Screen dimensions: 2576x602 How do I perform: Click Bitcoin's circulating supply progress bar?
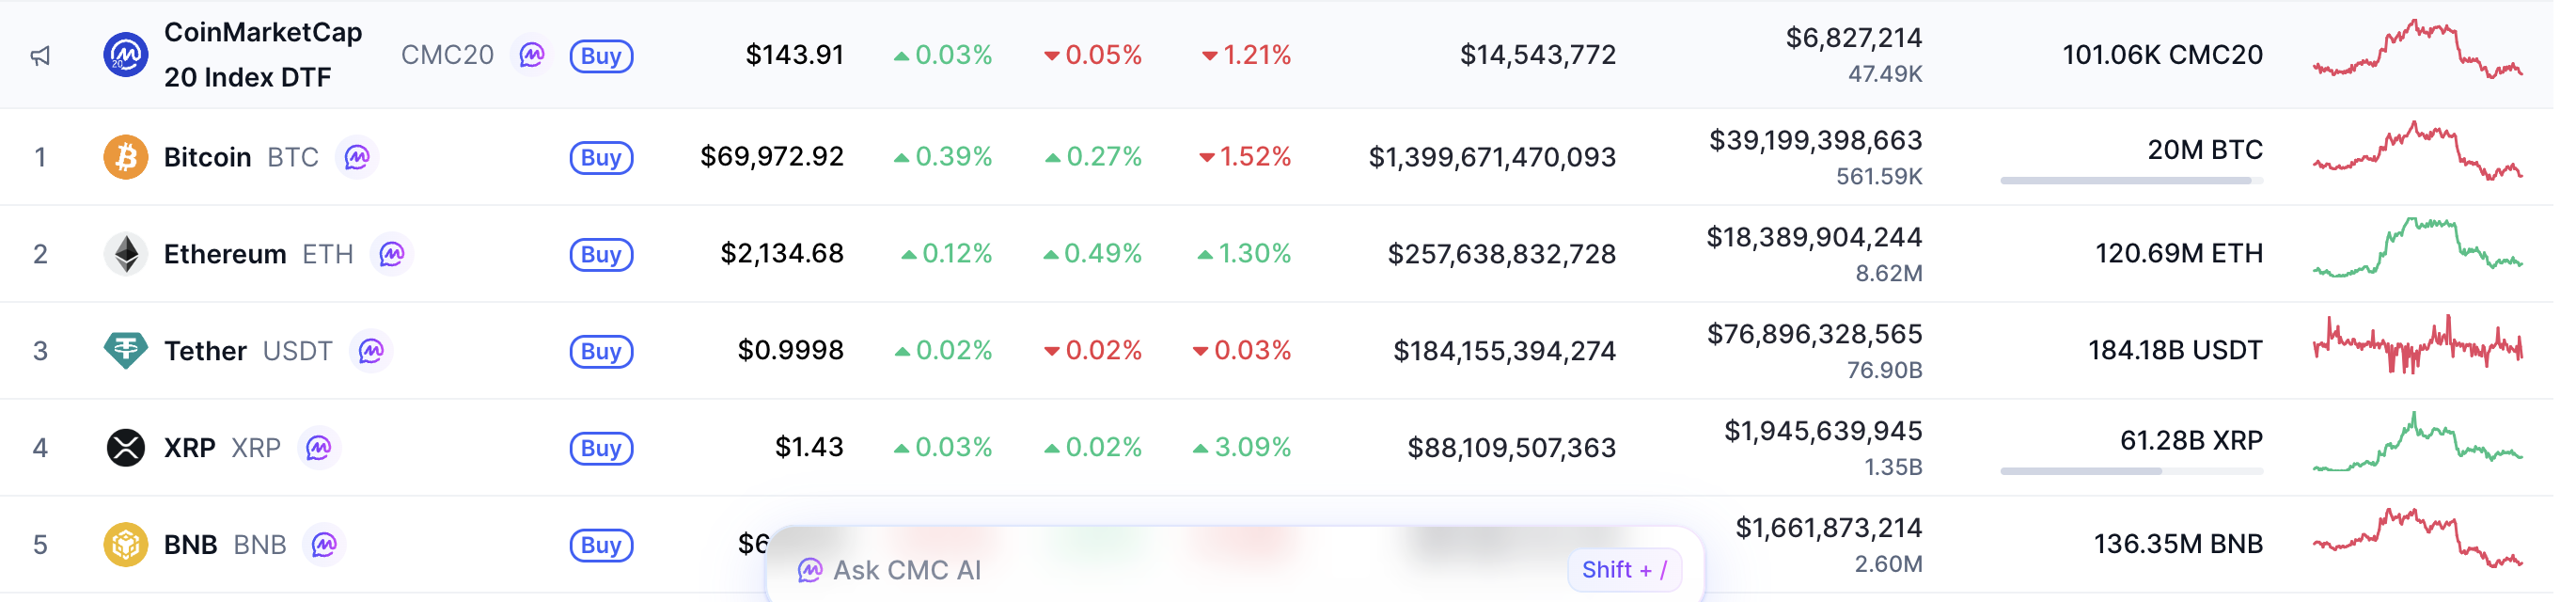pos(2131,181)
